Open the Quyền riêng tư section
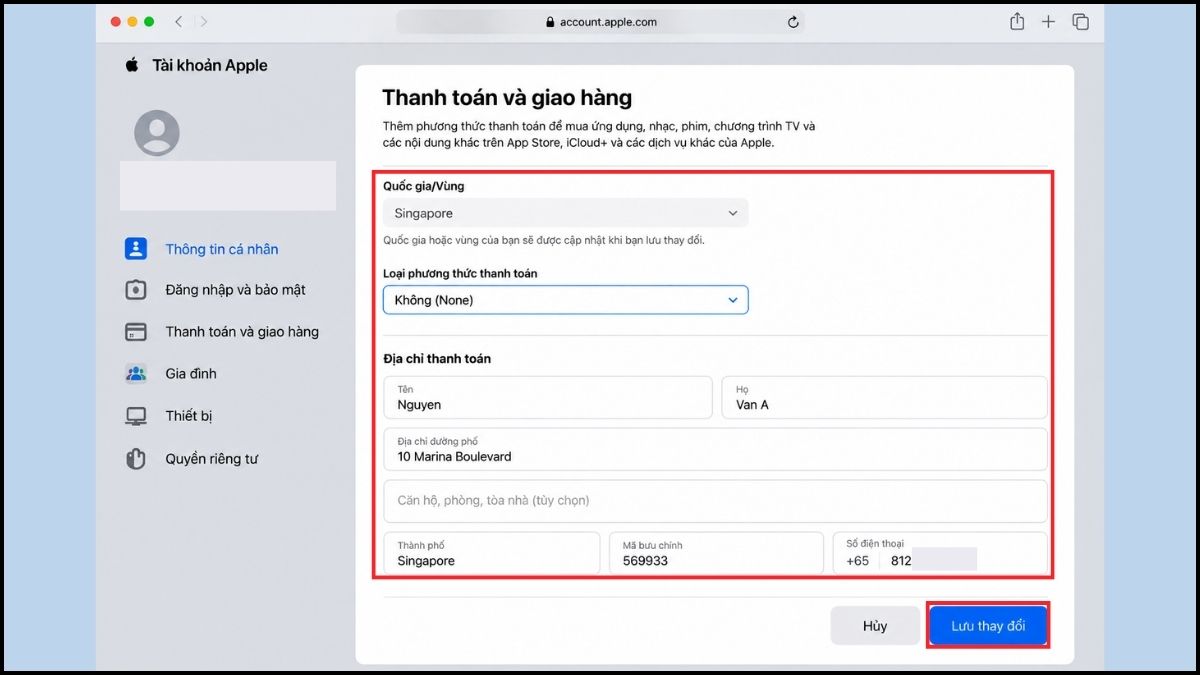1200x675 pixels. click(x=211, y=459)
